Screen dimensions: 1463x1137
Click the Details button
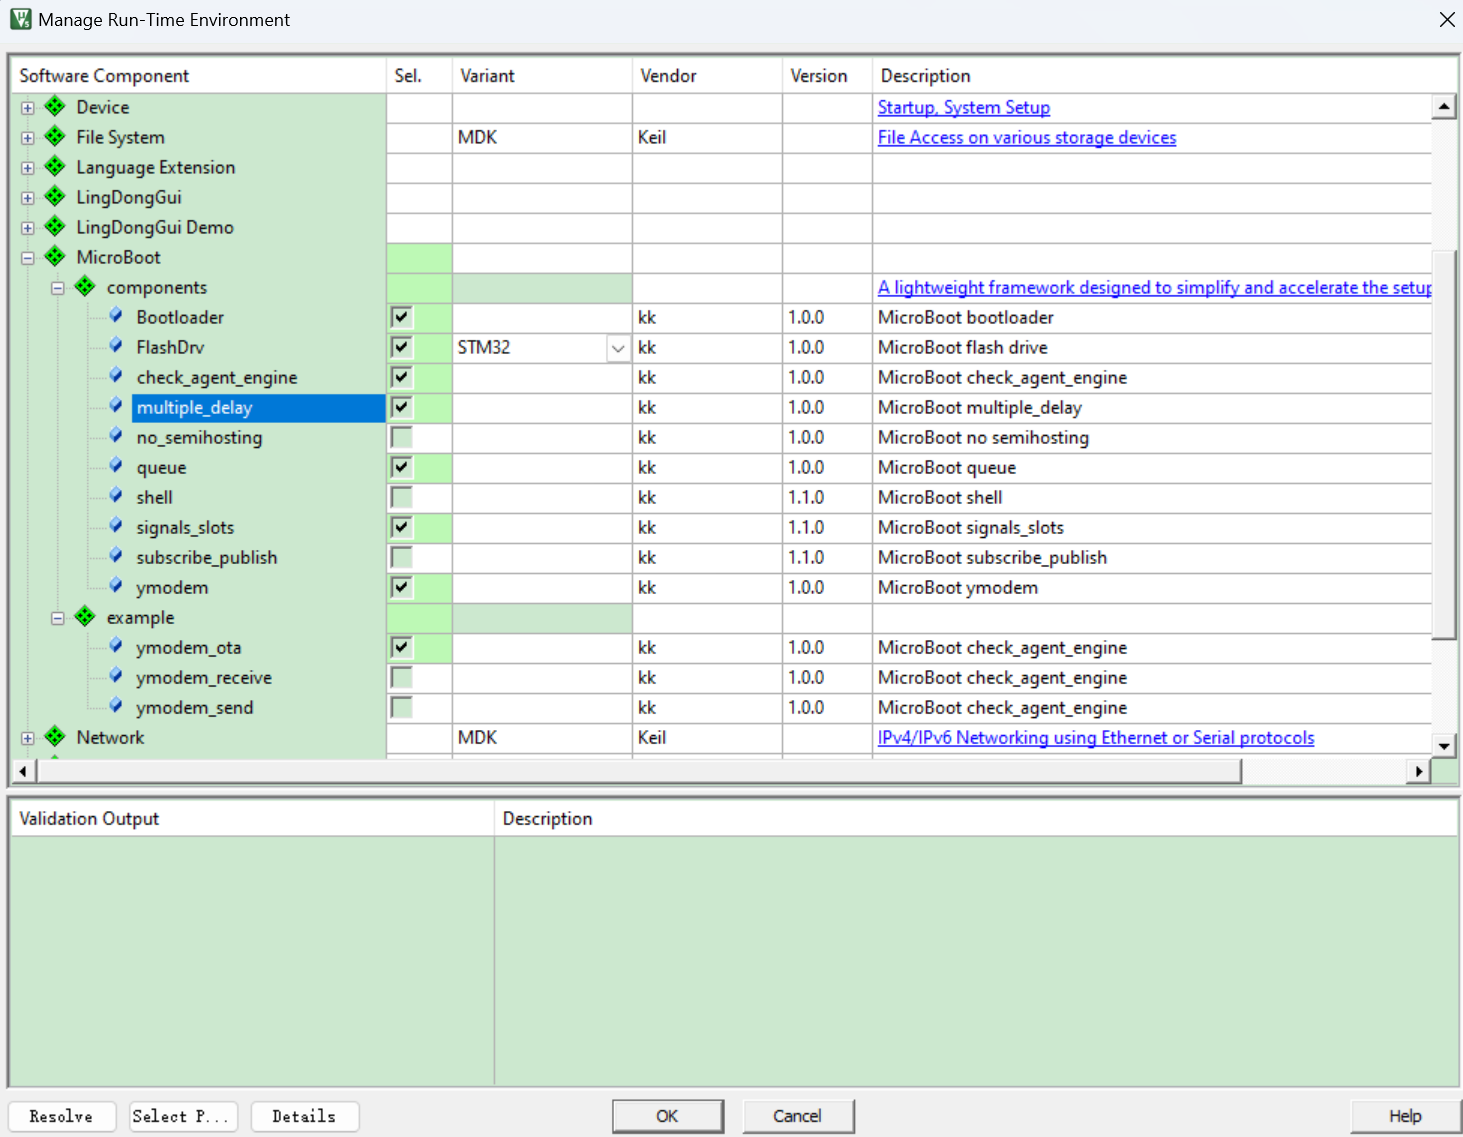click(305, 1116)
